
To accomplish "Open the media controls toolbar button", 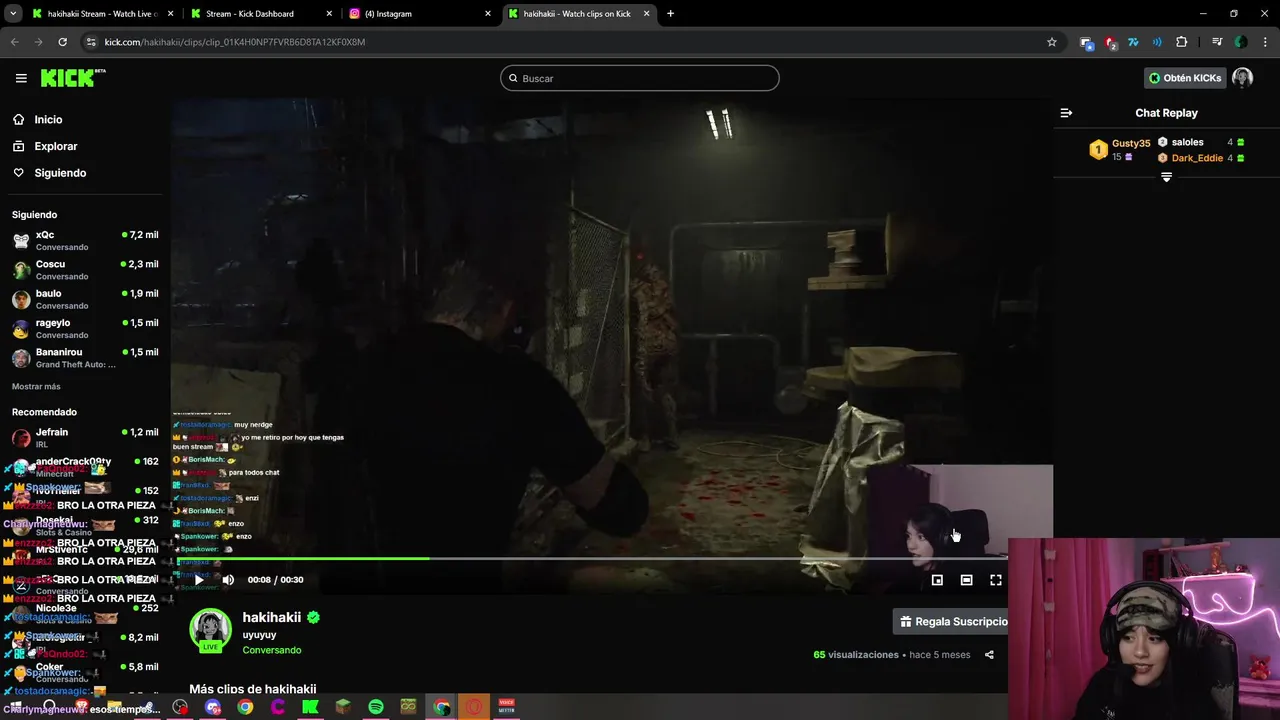I will click(1217, 42).
